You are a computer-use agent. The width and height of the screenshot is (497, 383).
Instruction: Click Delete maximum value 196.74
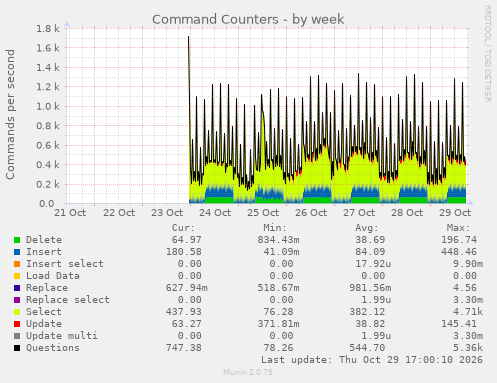[459, 240]
